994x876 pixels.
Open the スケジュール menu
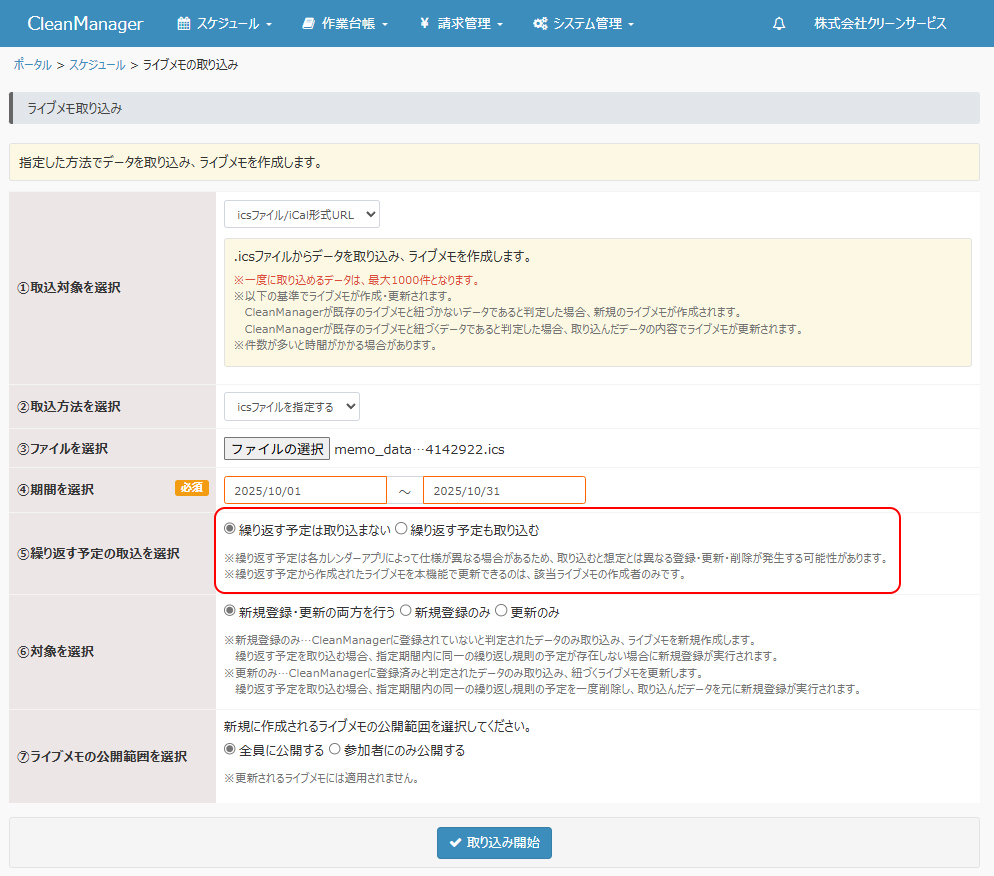[x=225, y=23]
